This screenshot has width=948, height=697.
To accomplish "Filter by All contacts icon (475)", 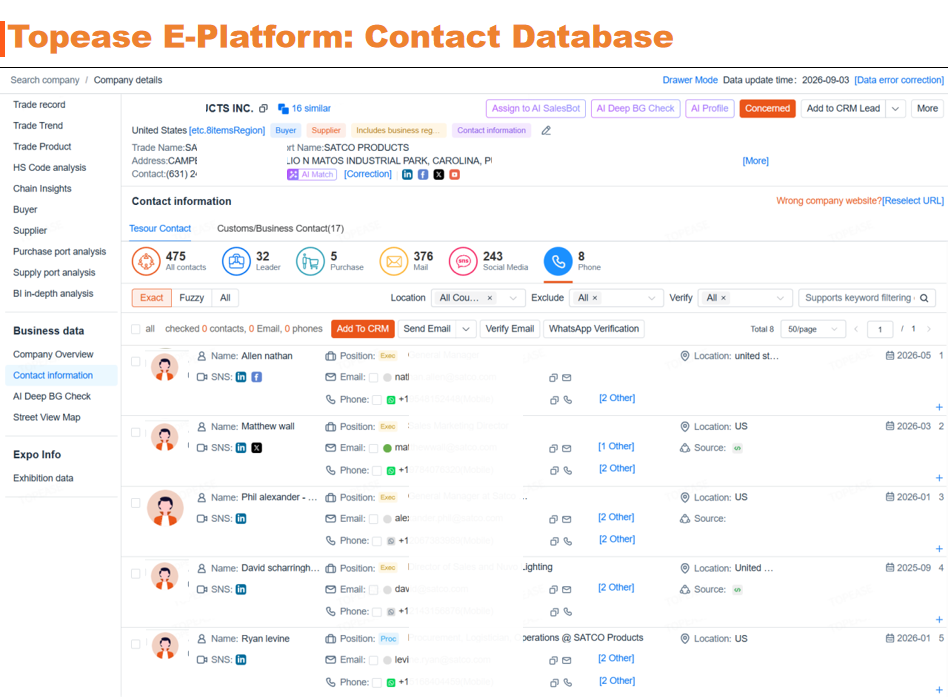I will point(146,262).
